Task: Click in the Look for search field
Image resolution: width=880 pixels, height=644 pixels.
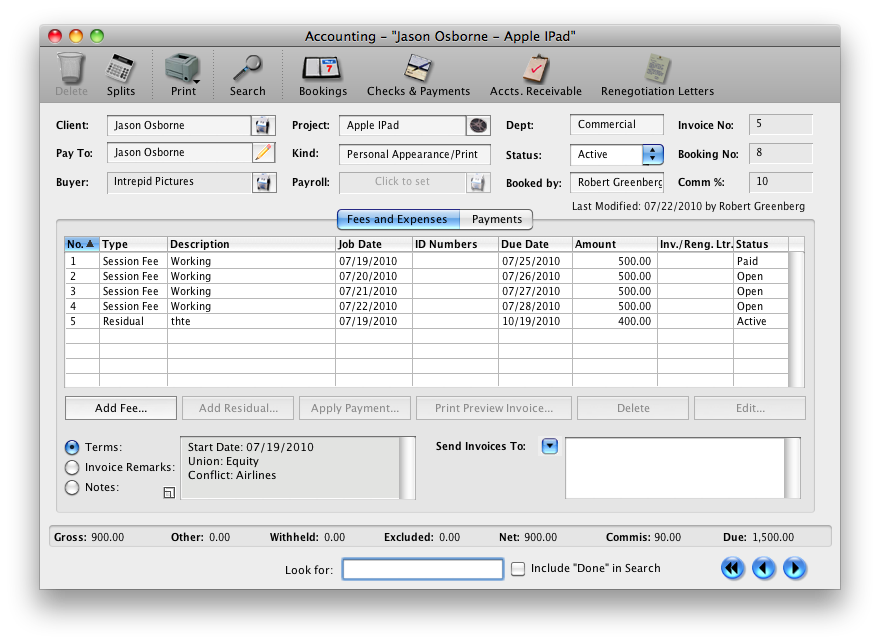Action: coord(423,569)
